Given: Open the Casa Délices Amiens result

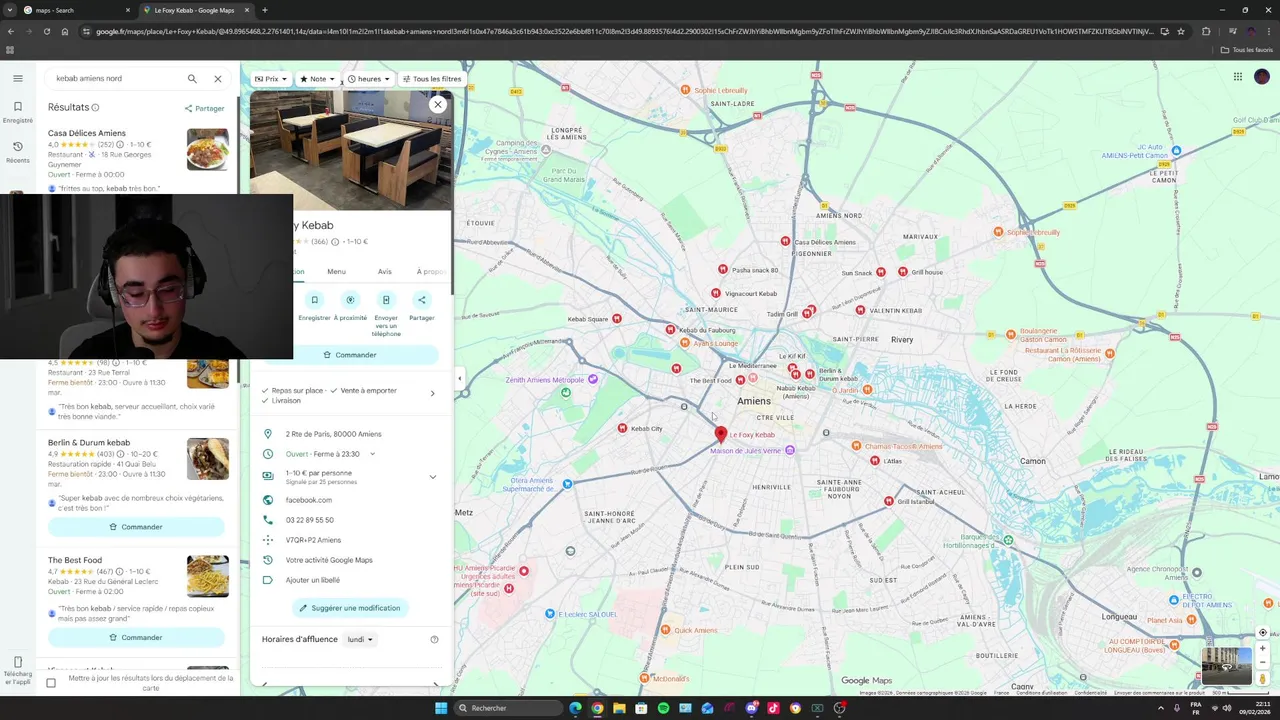Looking at the screenshot, I should pos(87,133).
